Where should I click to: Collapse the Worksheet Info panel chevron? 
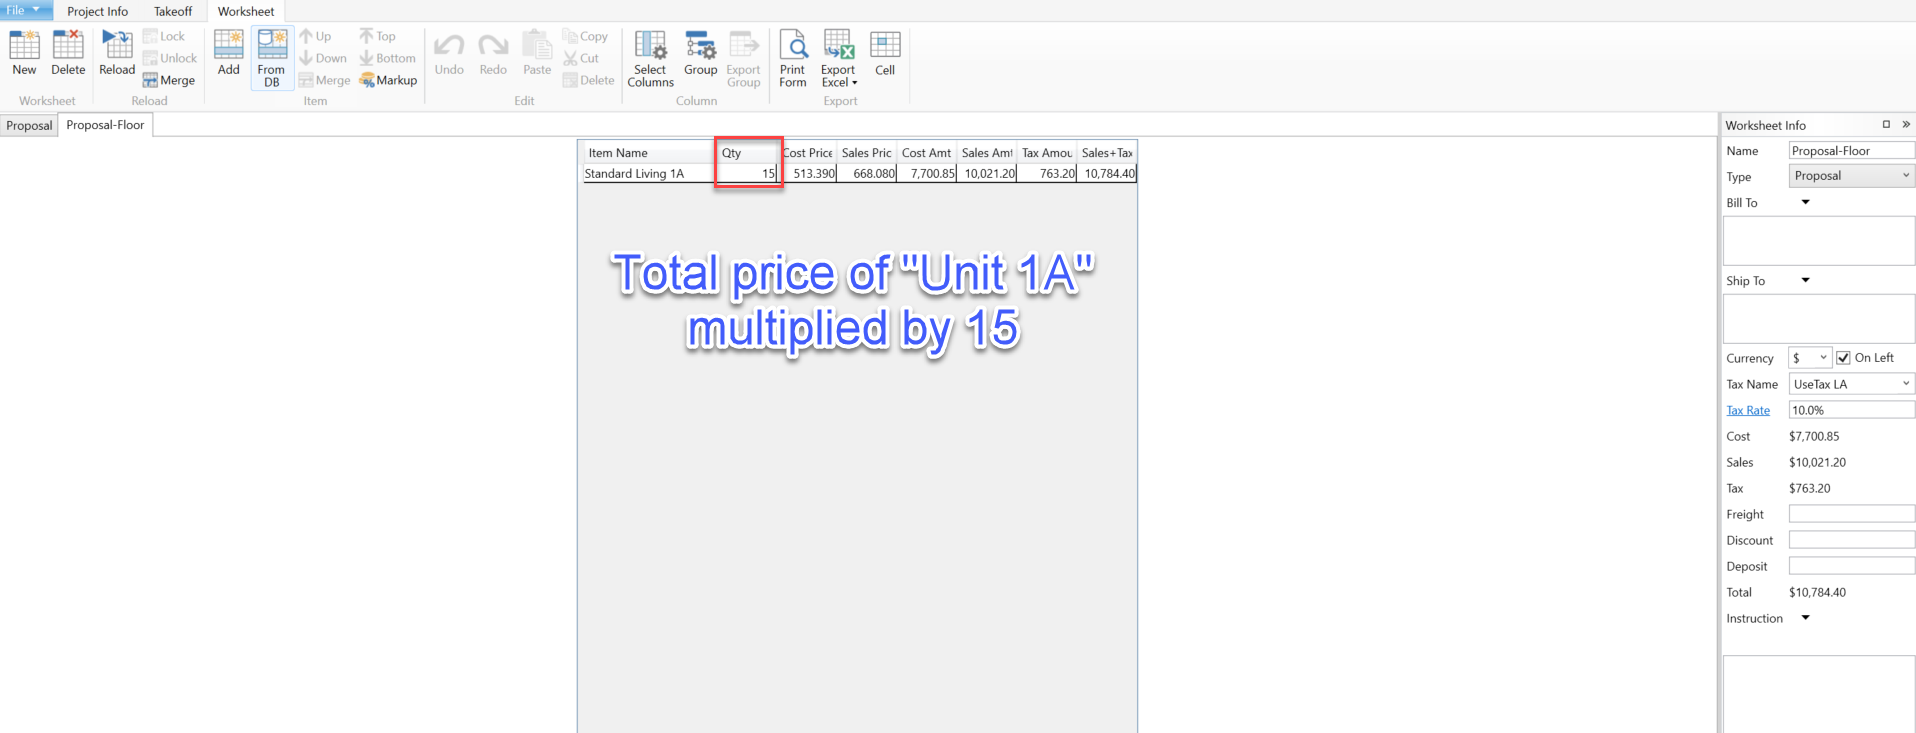(1906, 125)
